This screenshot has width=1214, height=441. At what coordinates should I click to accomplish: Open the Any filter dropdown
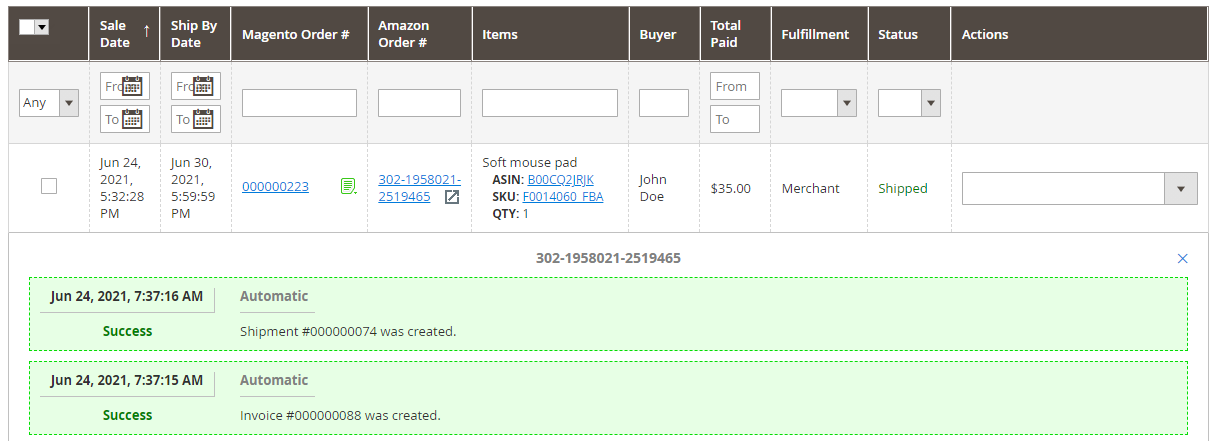(49, 102)
